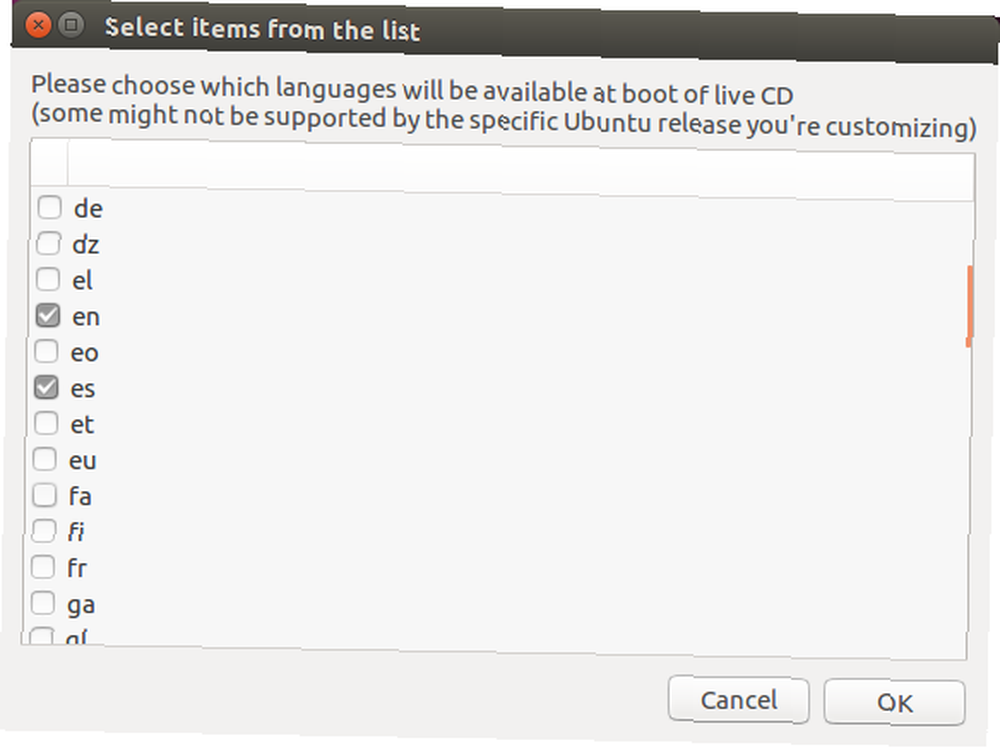Enable the 'eu' language checkbox

pyautogui.click(x=45, y=459)
